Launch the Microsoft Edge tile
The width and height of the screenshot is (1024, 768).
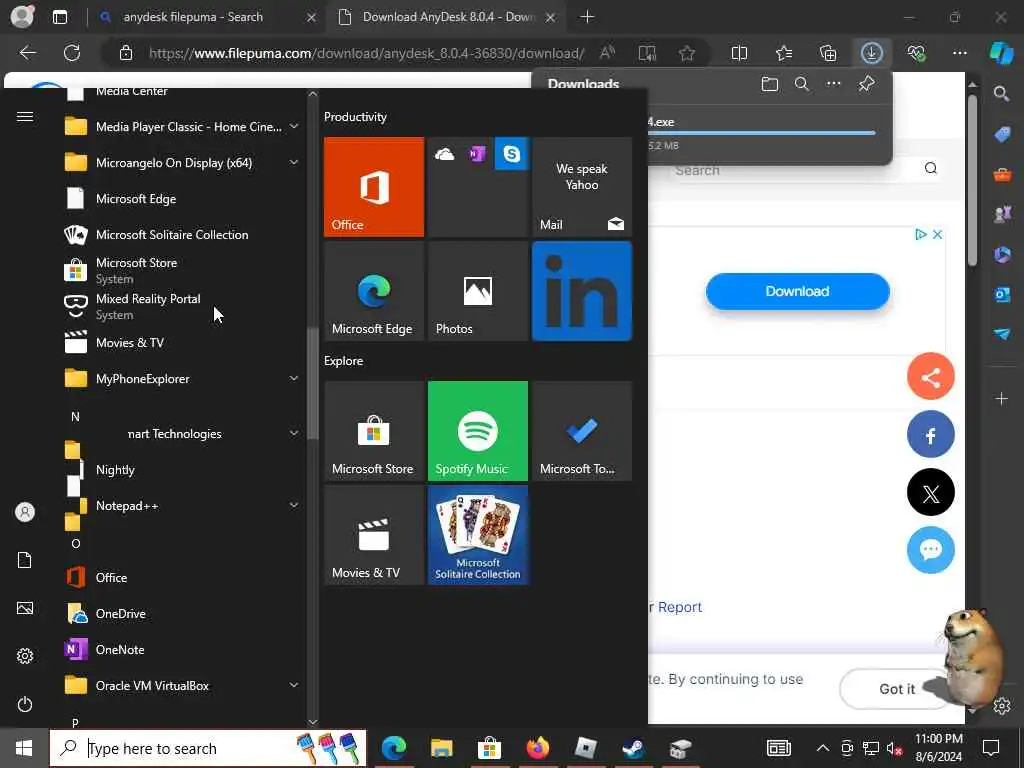(x=374, y=291)
